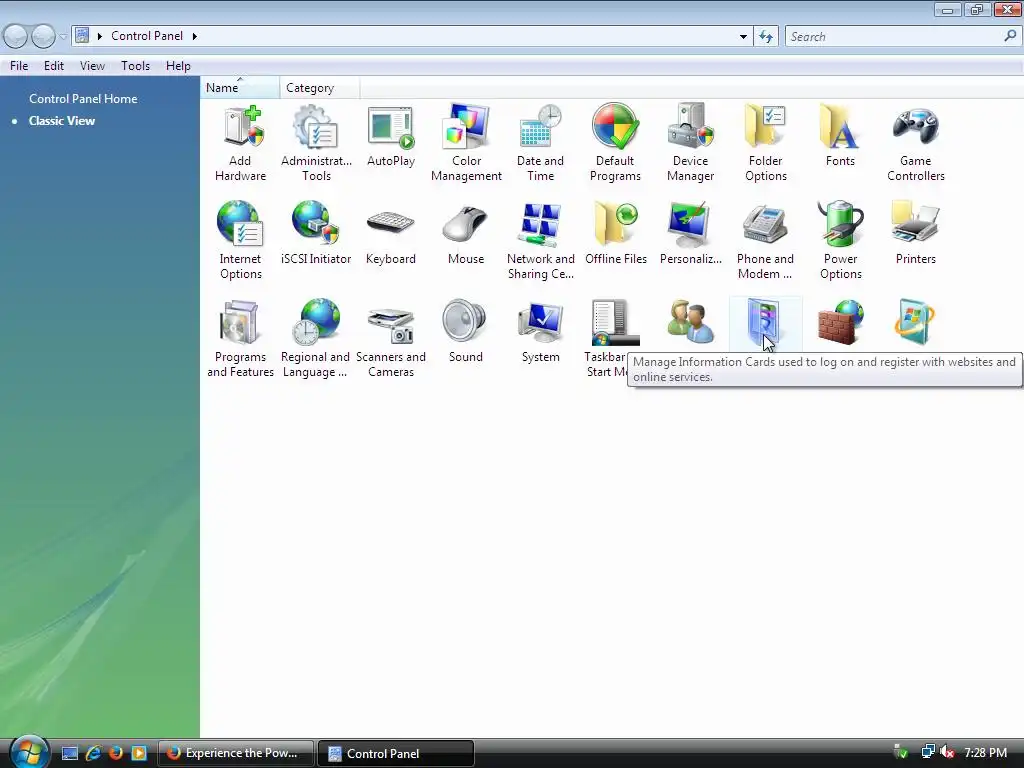Open the Windows Firewall brick-wall icon

pyautogui.click(x=840, y=322)
